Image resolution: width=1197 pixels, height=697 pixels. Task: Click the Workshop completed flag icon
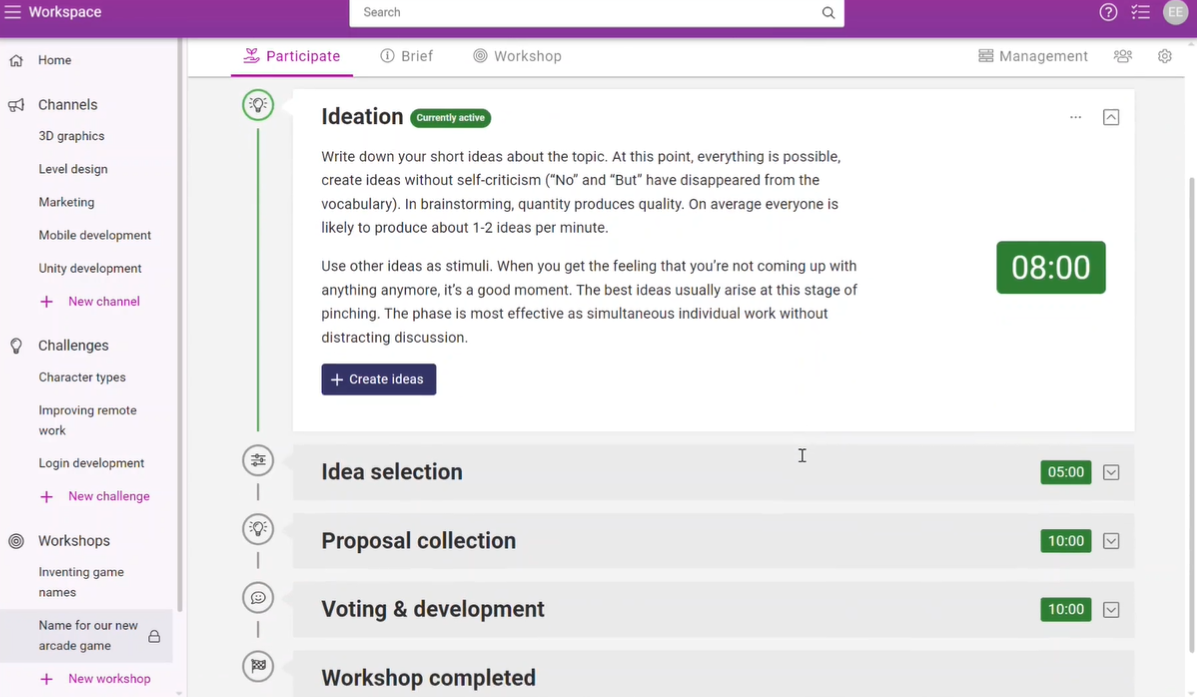258,666
